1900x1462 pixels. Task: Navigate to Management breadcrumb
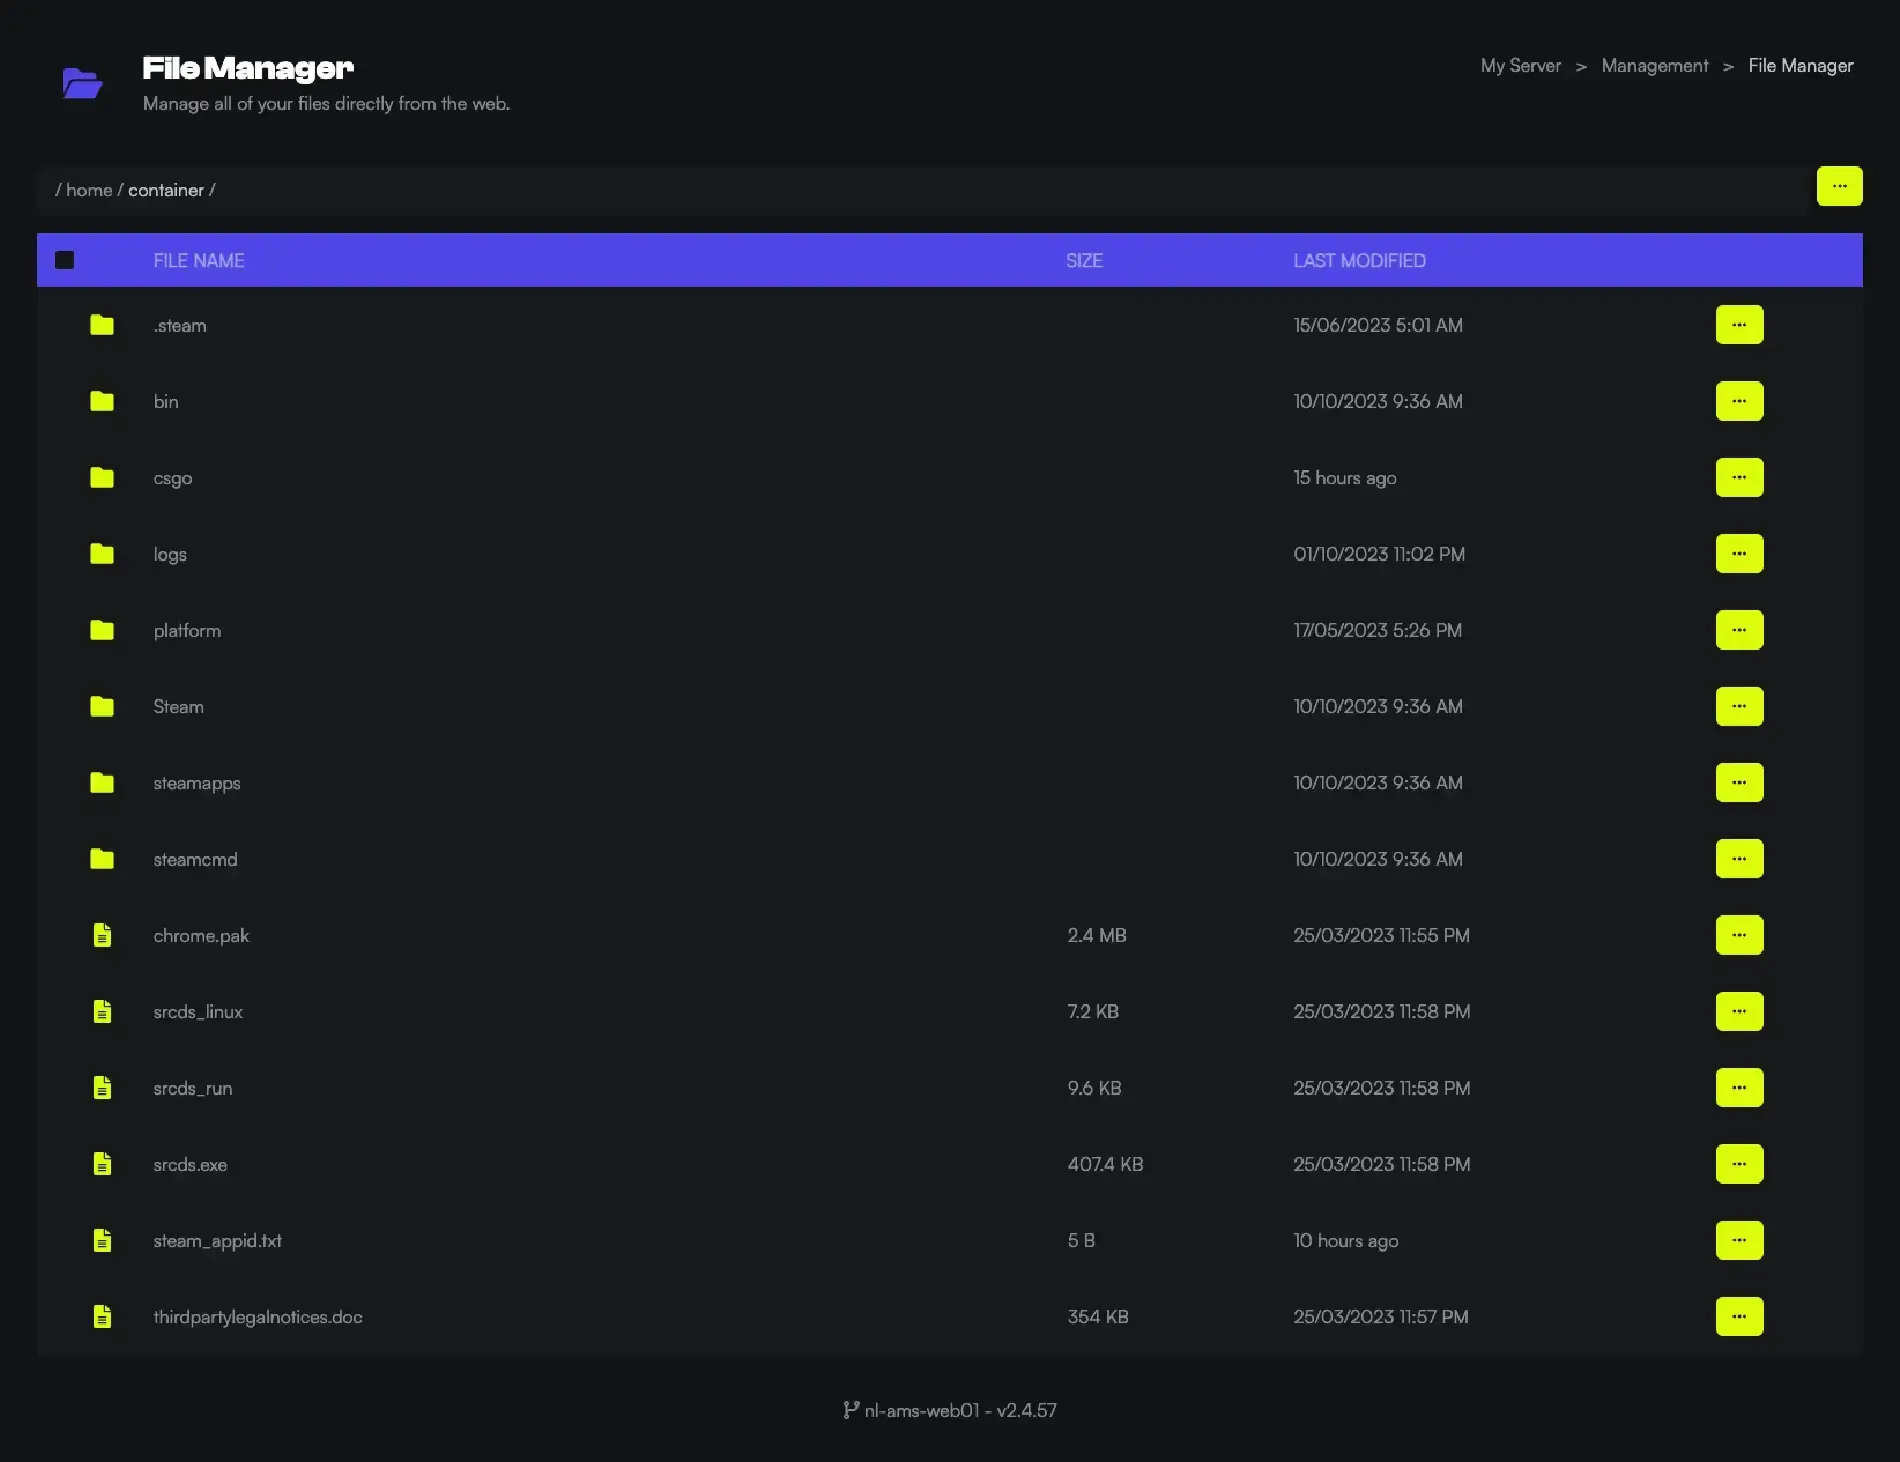[1655, 65]
